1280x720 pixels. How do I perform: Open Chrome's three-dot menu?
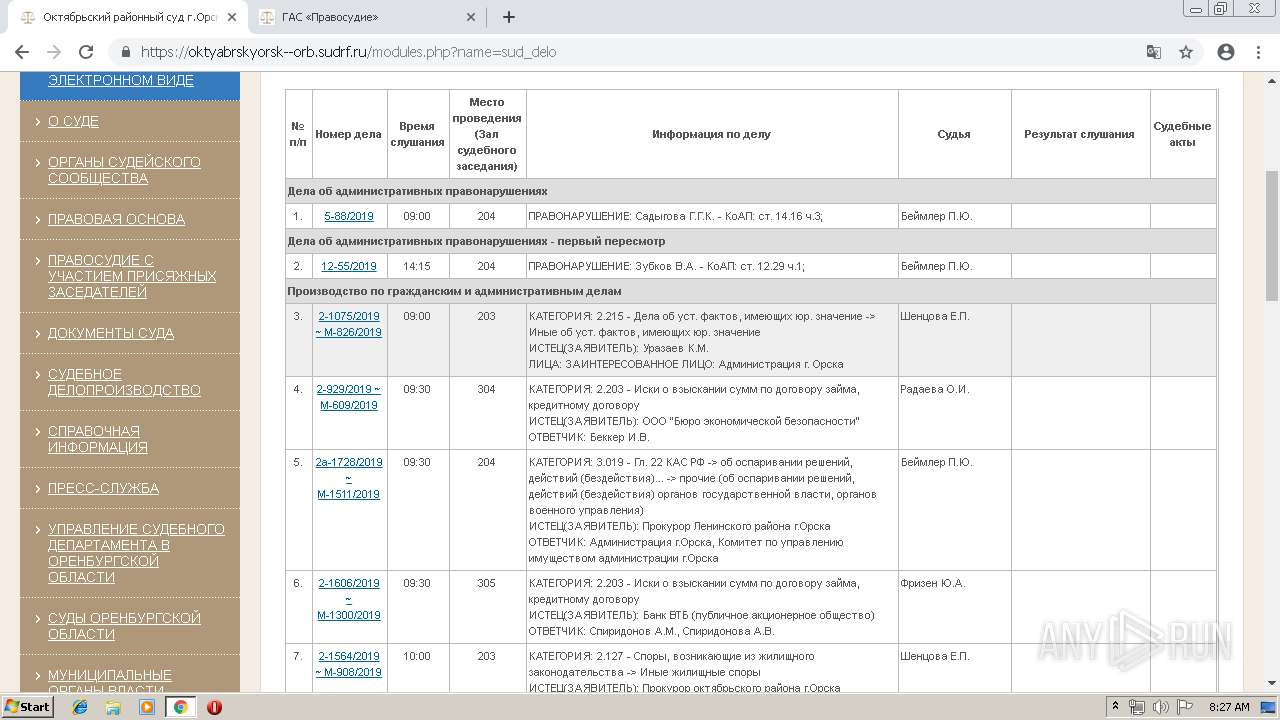pyautogui.click(x=1258, y=52)
